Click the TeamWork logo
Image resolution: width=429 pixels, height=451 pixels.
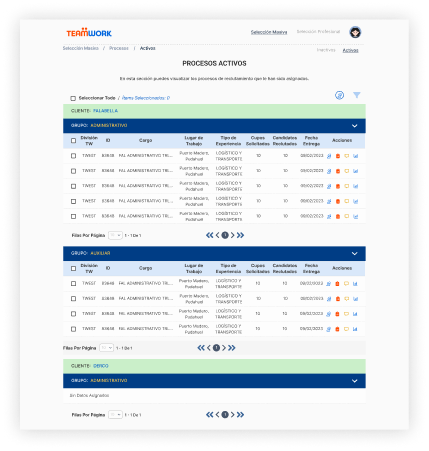[x=89, y=32]
